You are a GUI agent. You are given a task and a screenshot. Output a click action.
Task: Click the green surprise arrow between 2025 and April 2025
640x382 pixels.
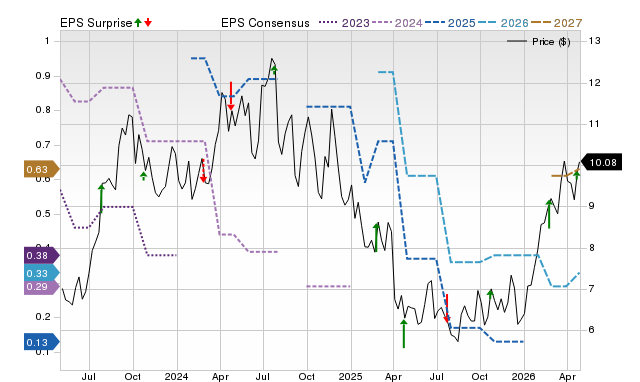(376, 238)
